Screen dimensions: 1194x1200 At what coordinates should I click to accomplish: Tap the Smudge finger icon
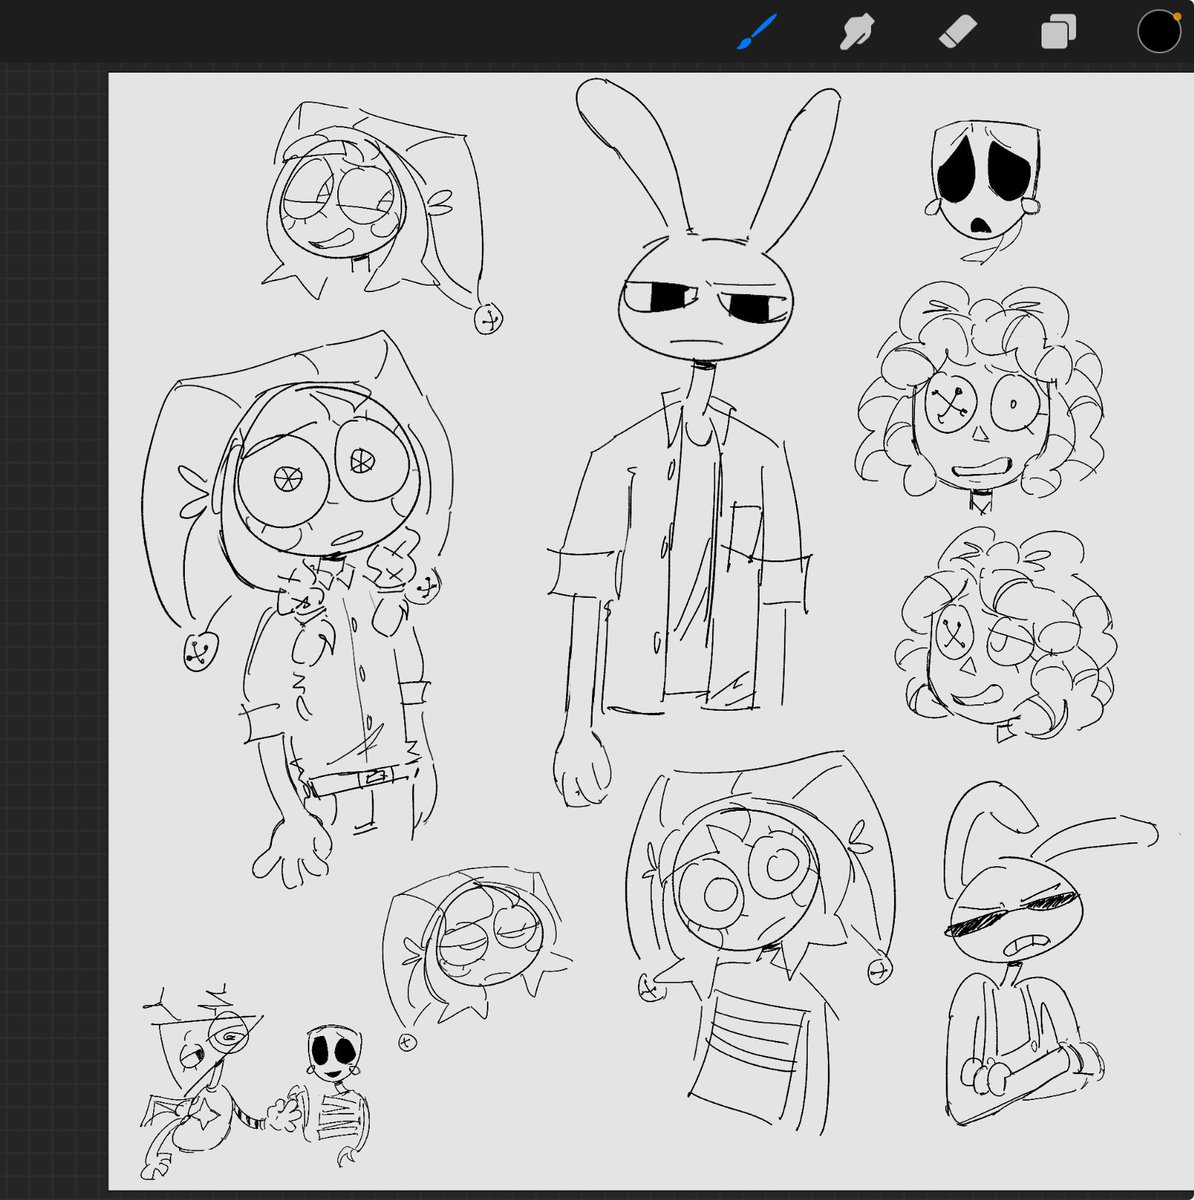pyautogui.click(x=858, y=31)
